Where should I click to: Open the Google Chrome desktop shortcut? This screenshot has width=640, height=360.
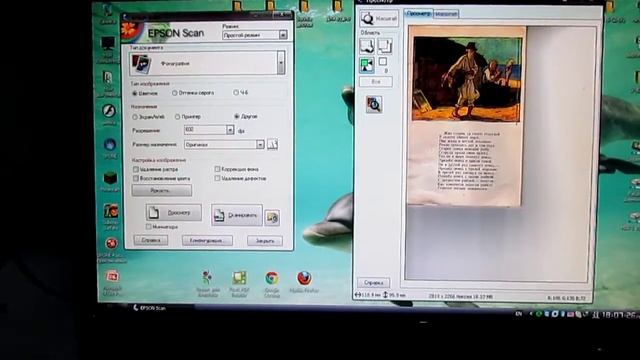[x=271, y=282]
